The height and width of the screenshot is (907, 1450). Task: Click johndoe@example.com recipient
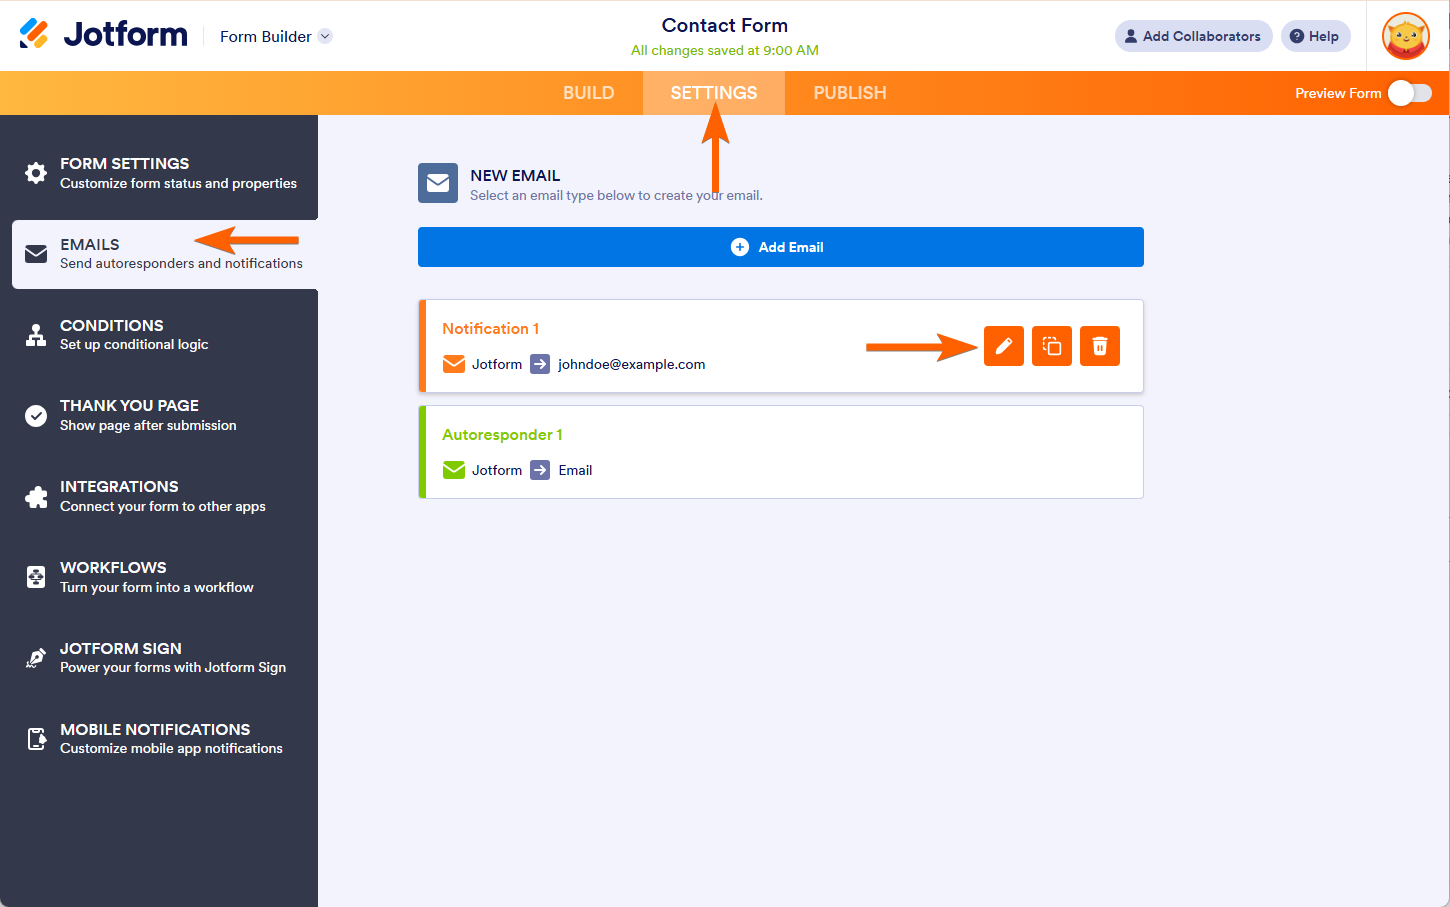pos(632,364)
